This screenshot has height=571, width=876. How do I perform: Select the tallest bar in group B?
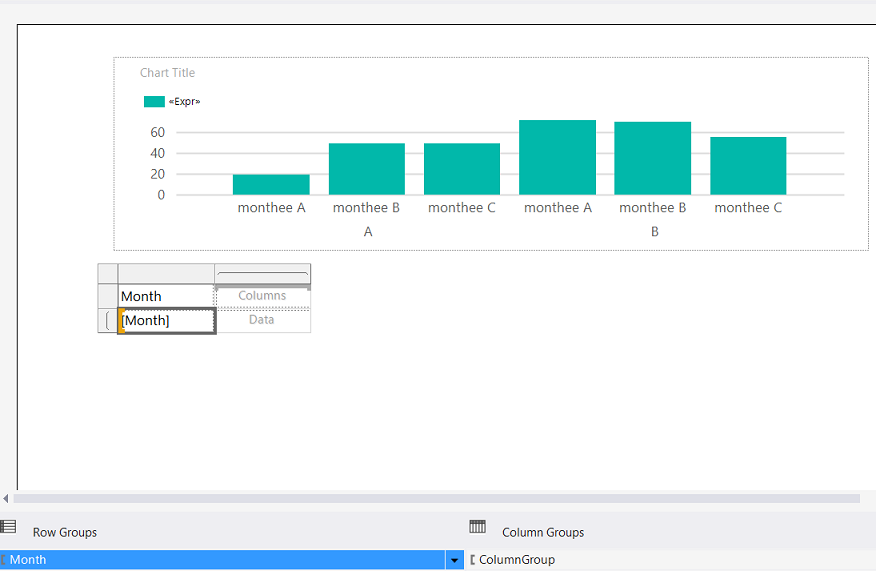[558, 158]
